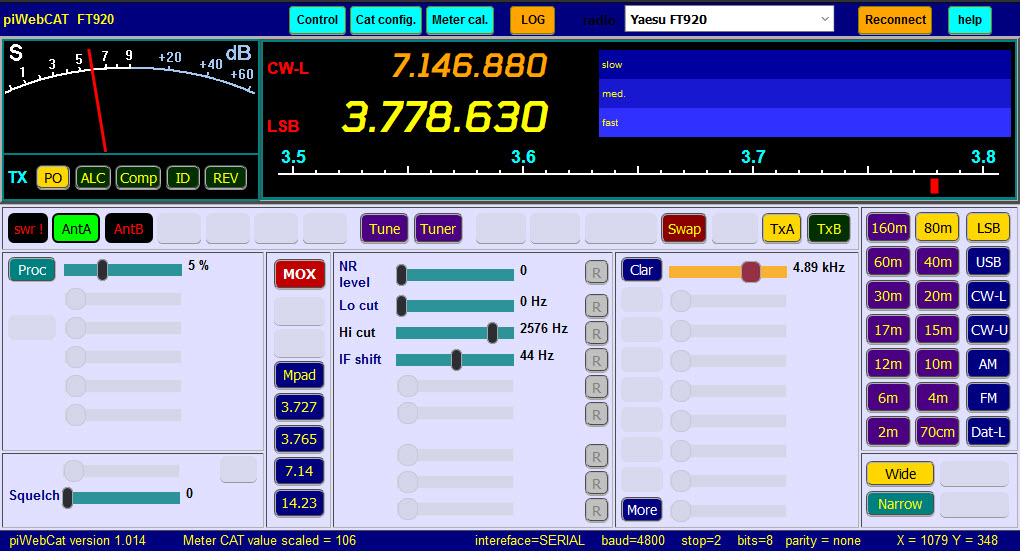Switch to AM mode
Screen dimensions: 1020x553
pyautogui.click(x=988, y=364)
